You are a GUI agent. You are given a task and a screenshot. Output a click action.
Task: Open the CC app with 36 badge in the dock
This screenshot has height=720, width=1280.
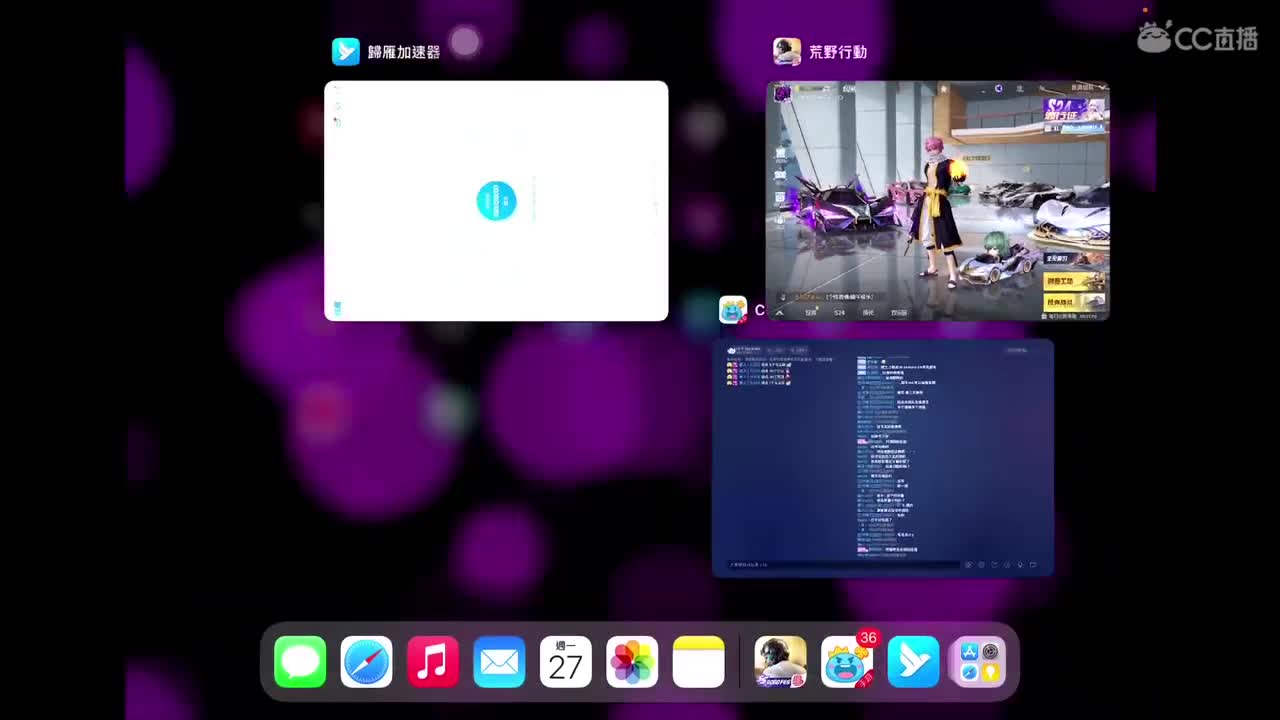click(x=847, y=662)
